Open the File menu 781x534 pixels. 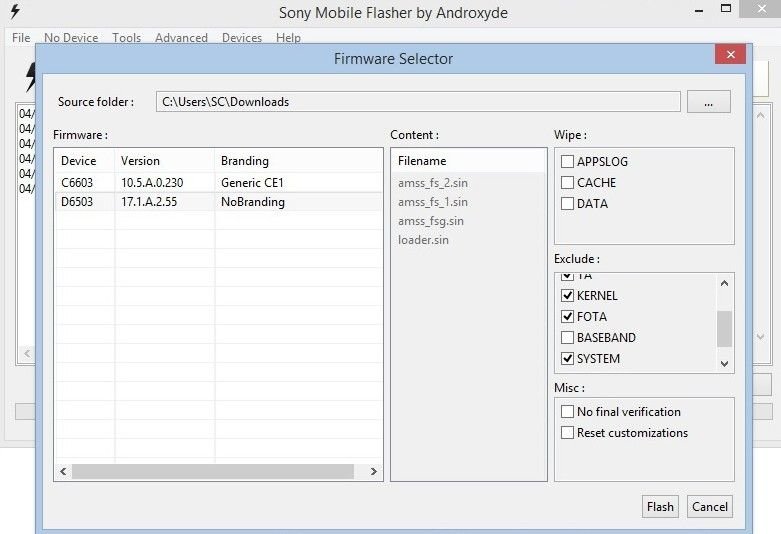(x=21, y=38)
